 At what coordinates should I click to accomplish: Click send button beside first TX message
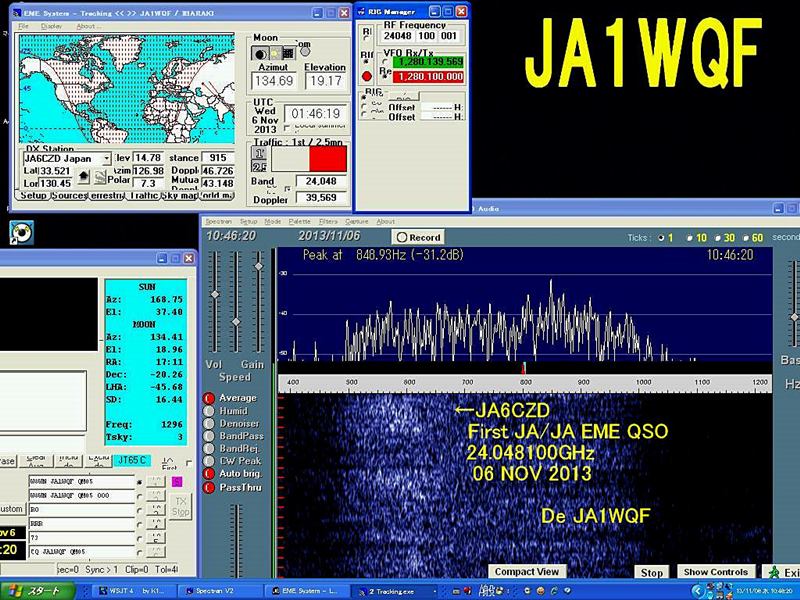156,482
